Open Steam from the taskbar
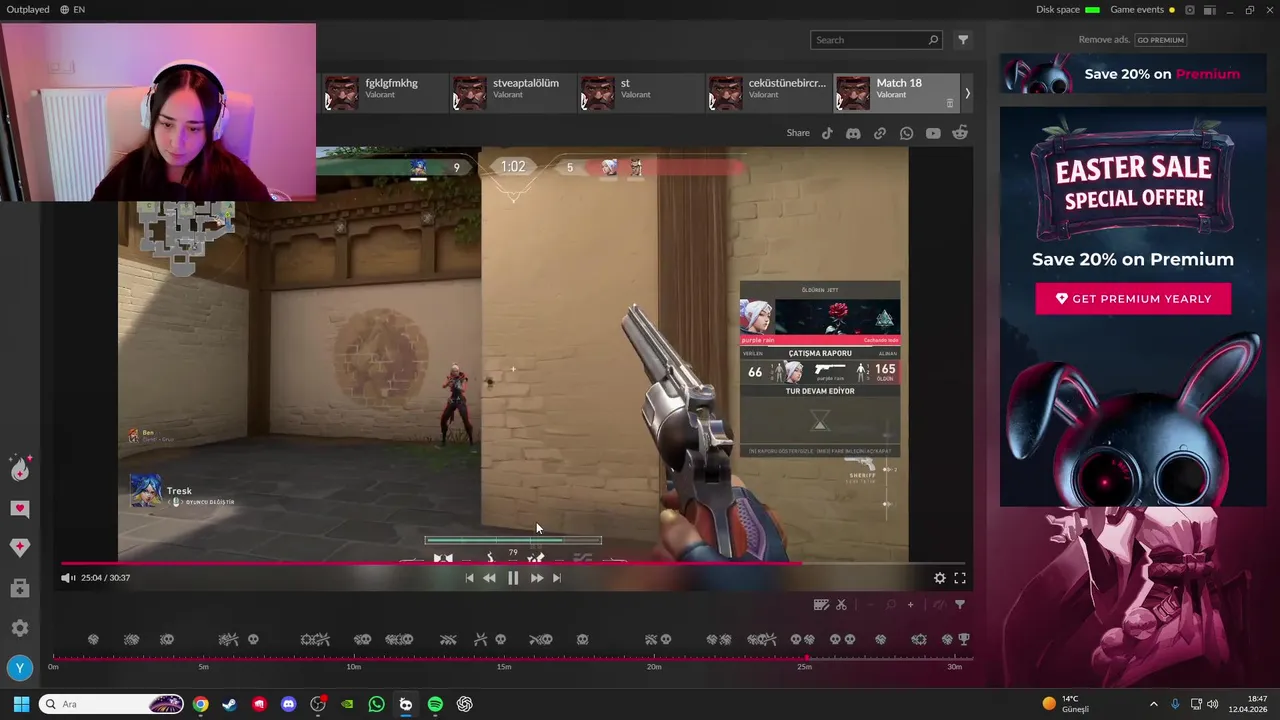1280x720 pixels. [229, 704]
